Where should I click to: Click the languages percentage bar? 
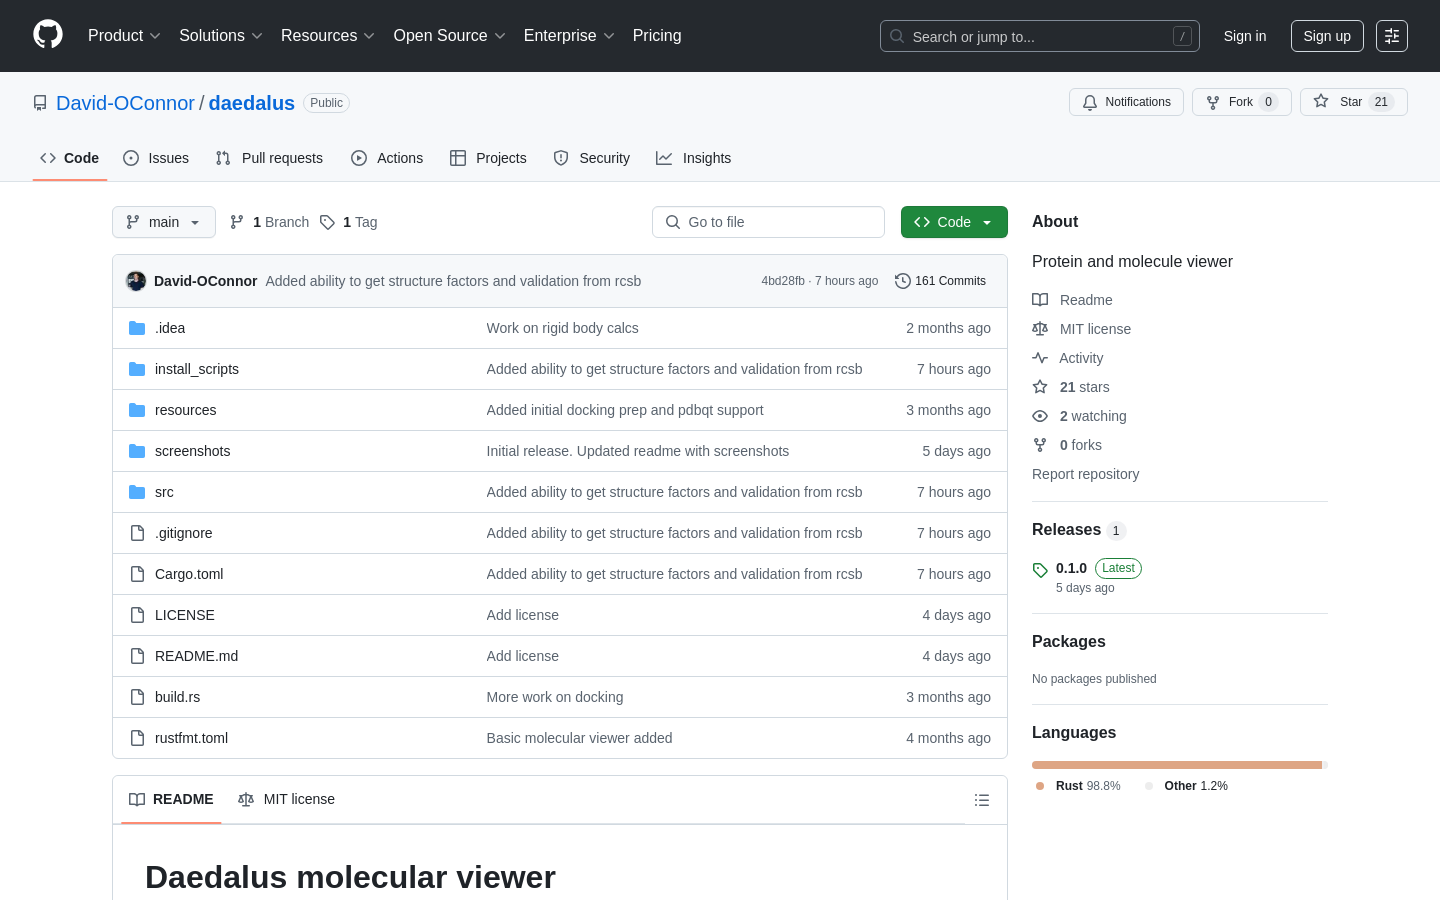click(1180, 765)
